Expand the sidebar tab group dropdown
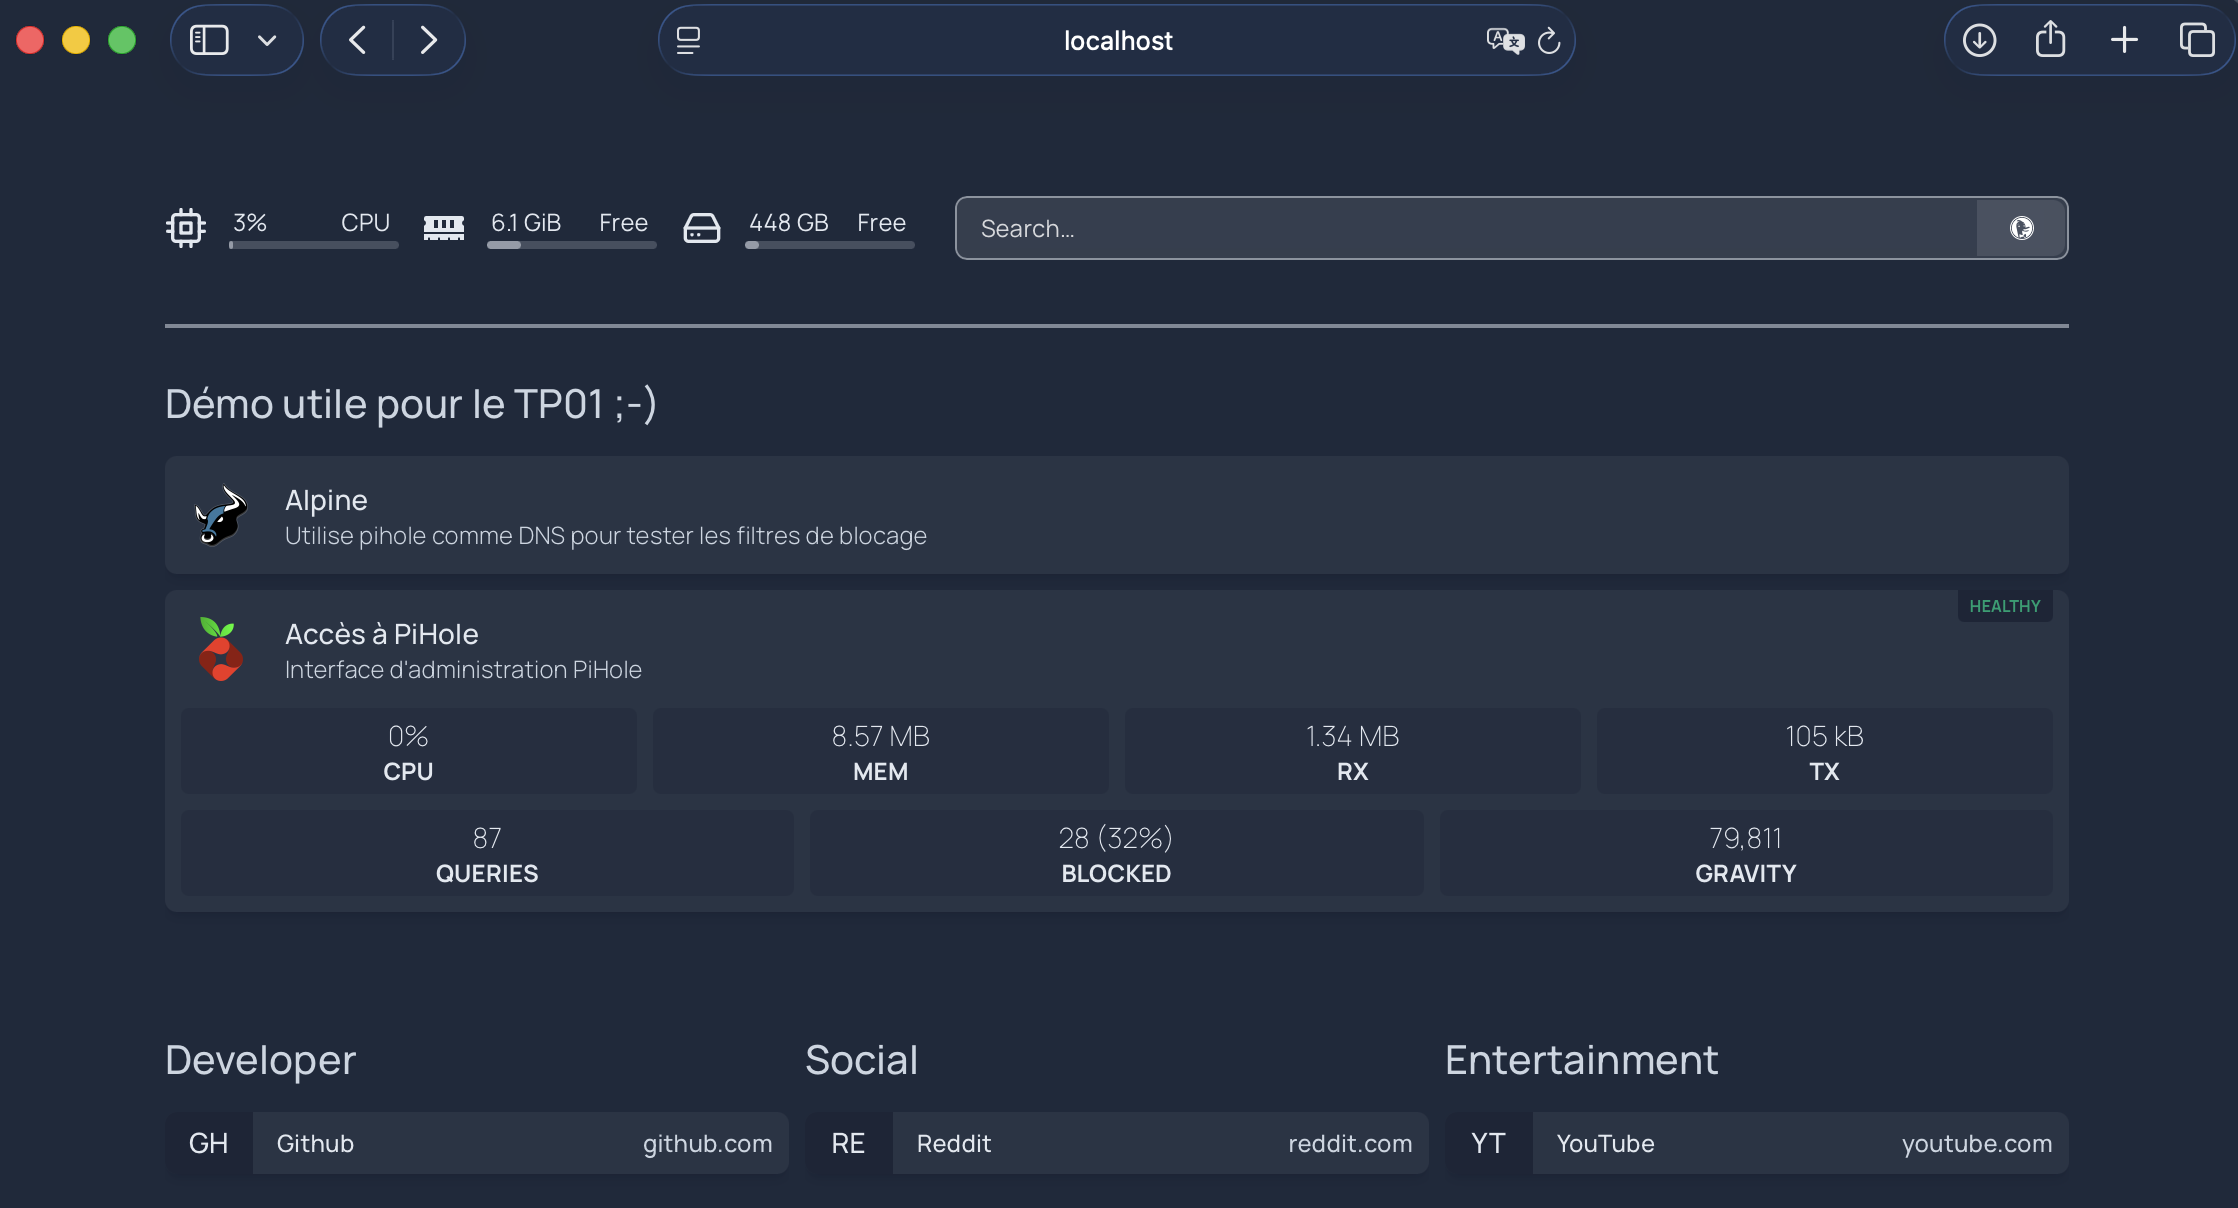 [267, 41]
